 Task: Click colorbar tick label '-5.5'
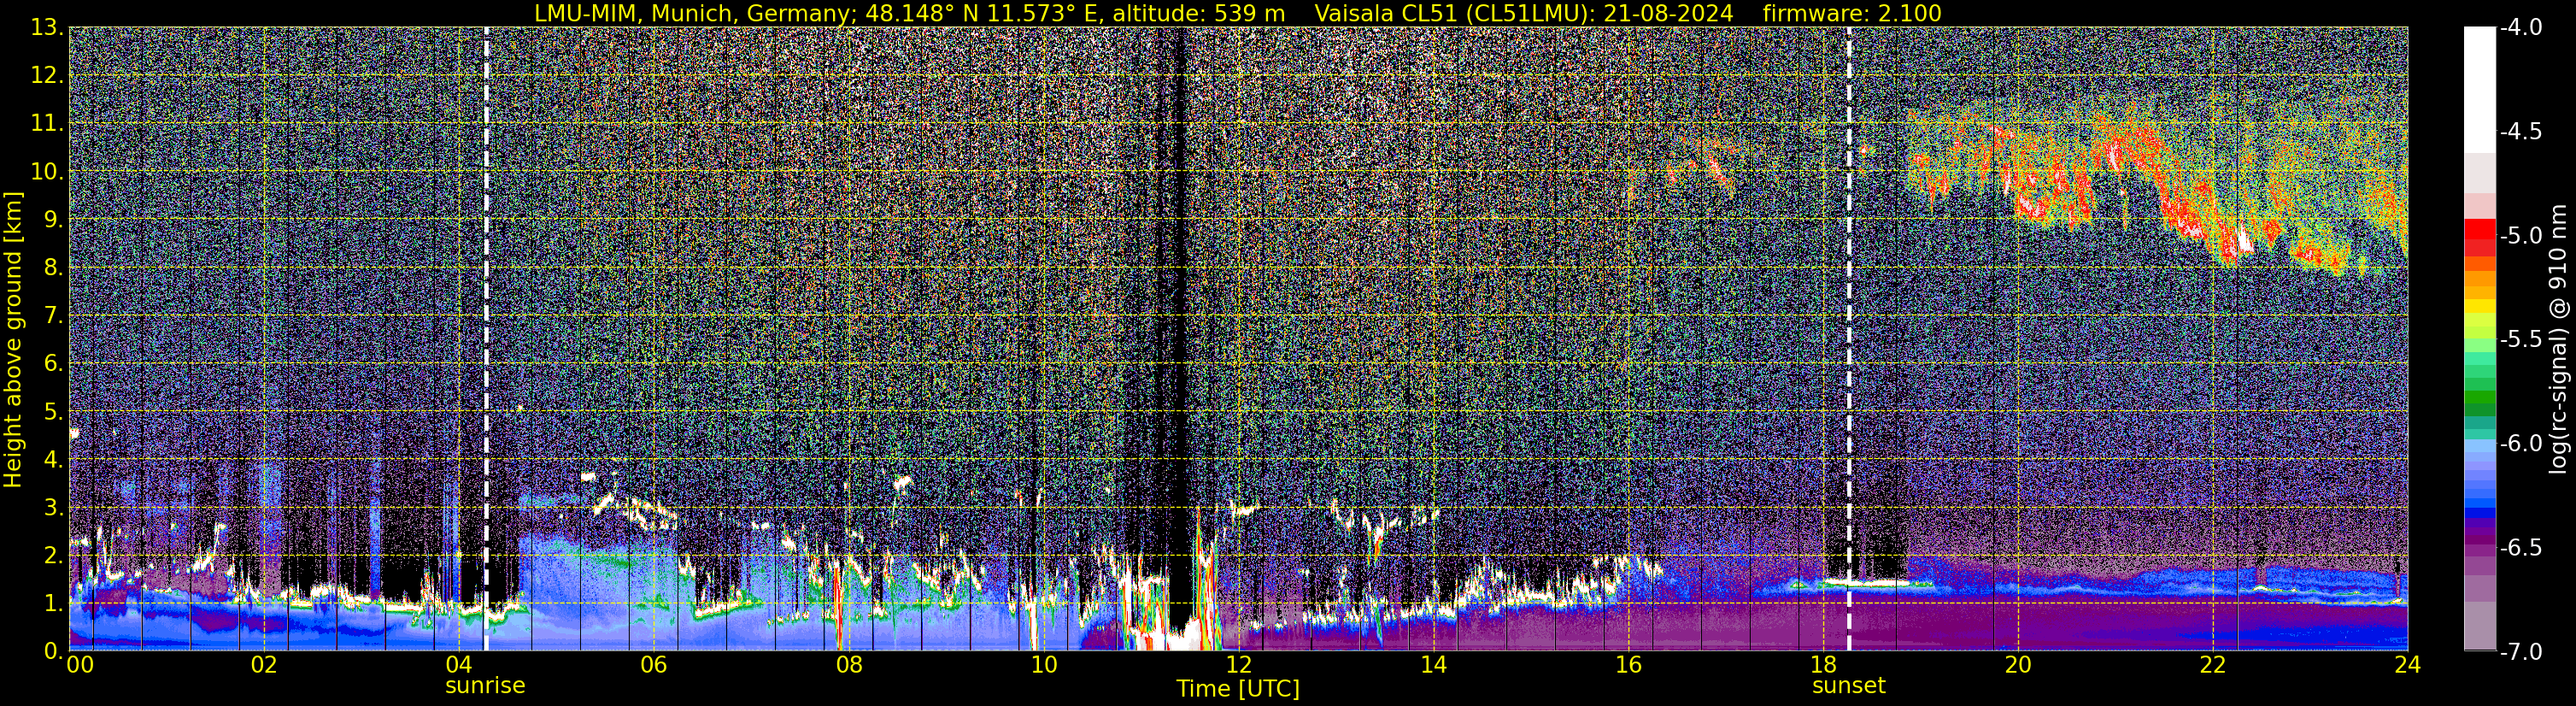coord(2521,340)
